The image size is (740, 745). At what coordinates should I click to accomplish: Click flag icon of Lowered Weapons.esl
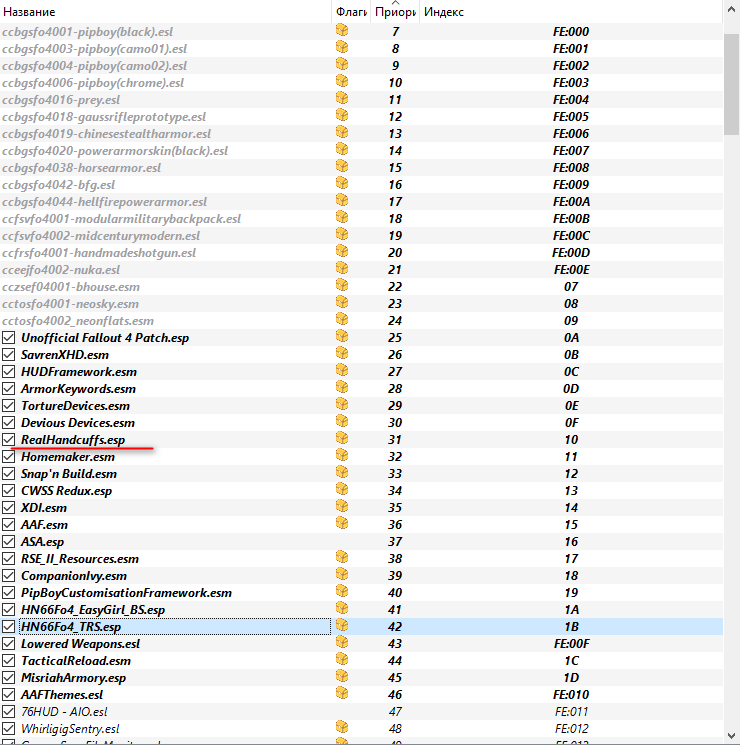(342, 643)
